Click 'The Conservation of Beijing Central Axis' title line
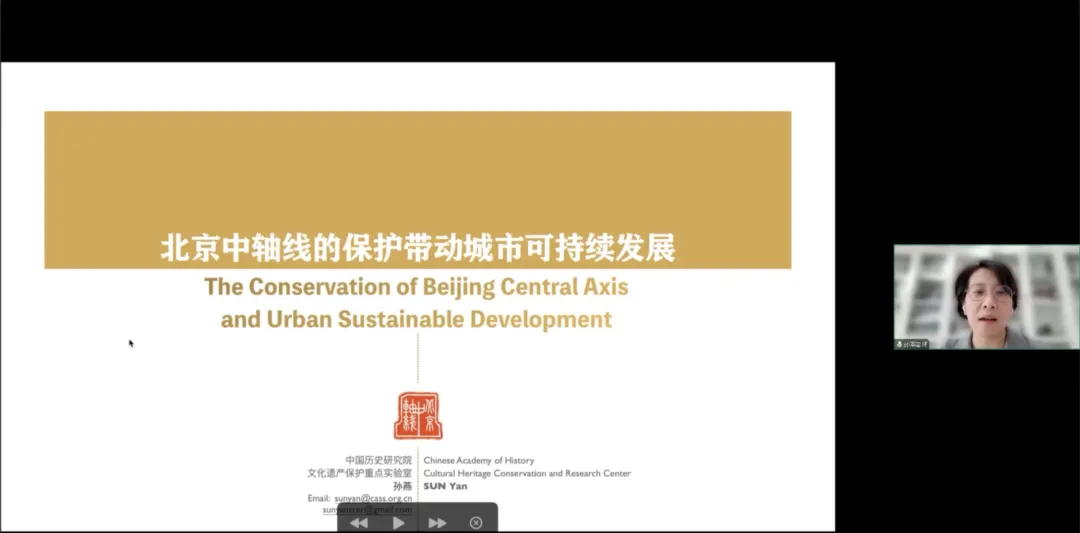 417,286
